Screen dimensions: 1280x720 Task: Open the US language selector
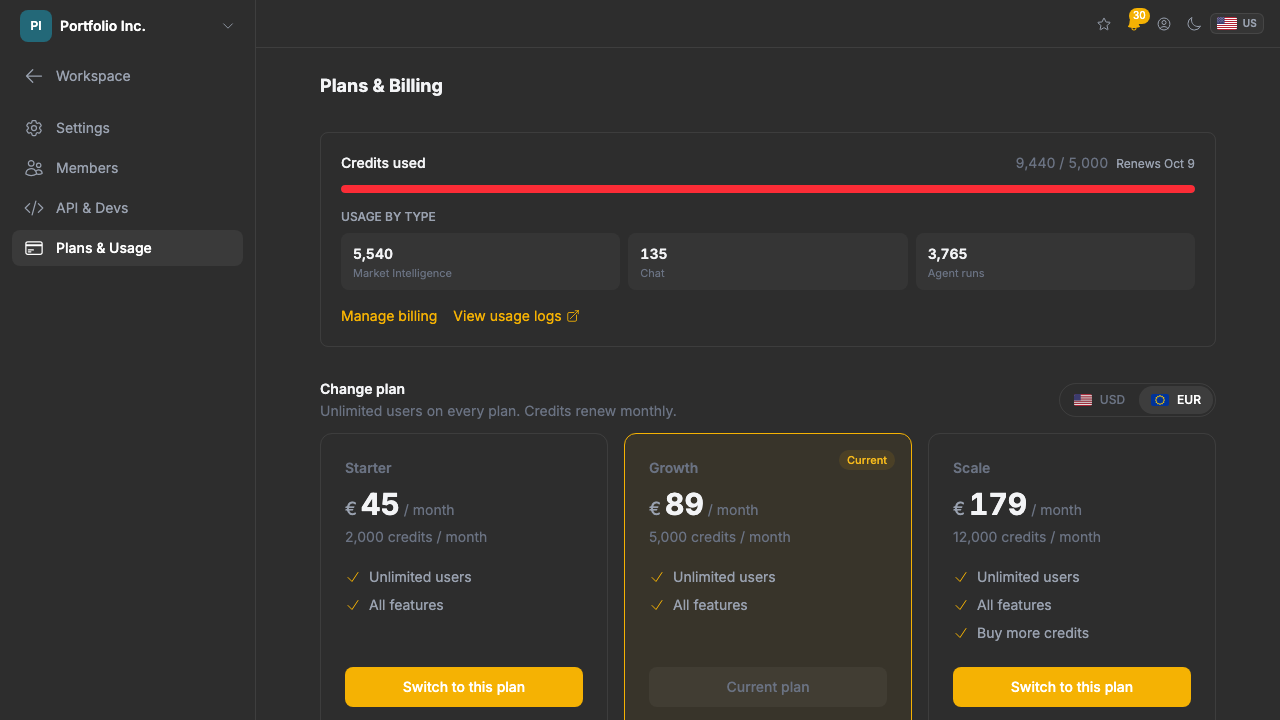tap(1237, 24)
